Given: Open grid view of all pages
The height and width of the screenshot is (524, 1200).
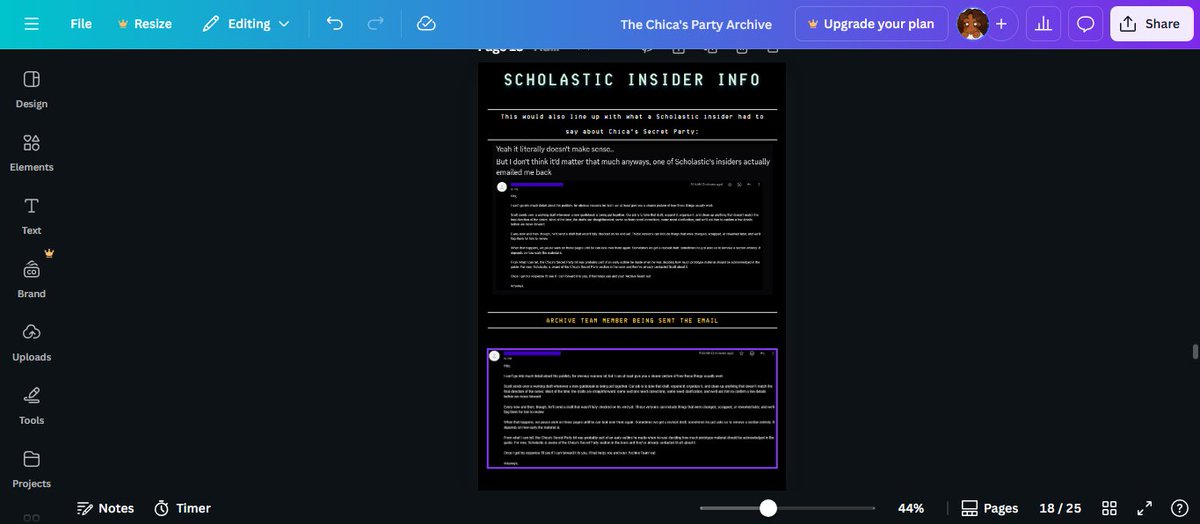Looking at the screenshot, I should [x=1109, y=508].
